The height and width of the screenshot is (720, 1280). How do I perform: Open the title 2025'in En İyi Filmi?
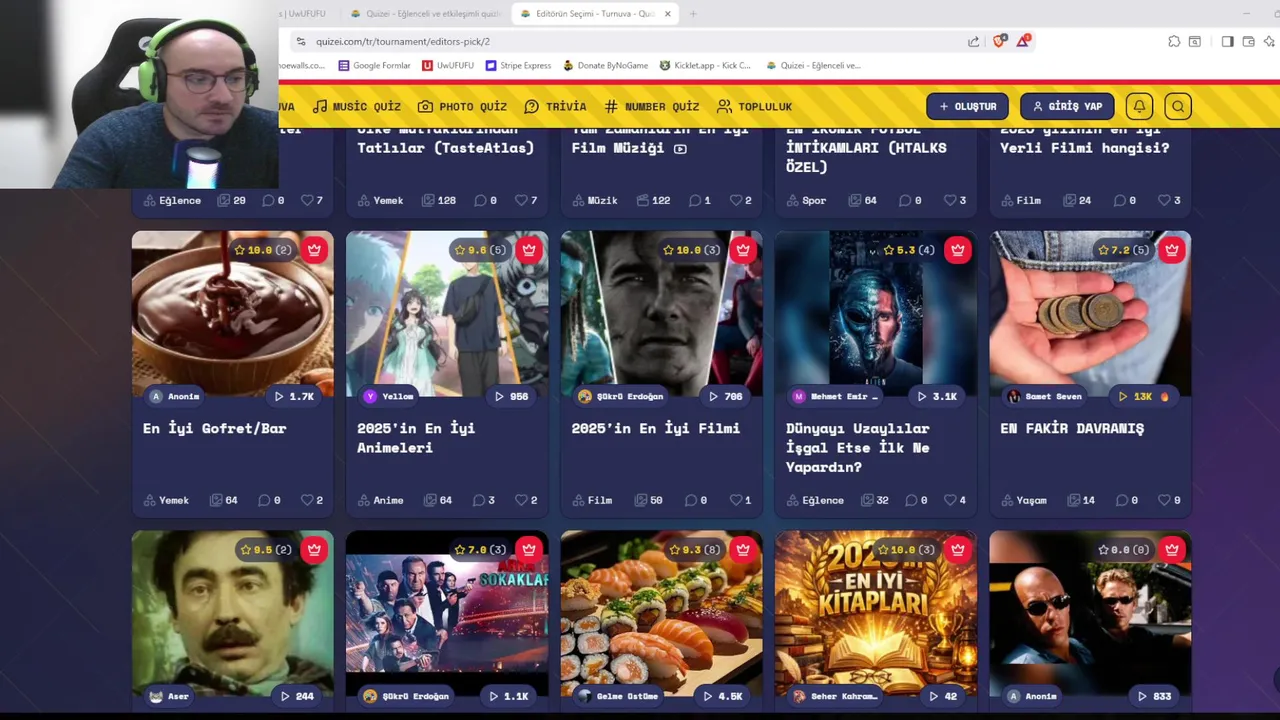click(655, 428)
